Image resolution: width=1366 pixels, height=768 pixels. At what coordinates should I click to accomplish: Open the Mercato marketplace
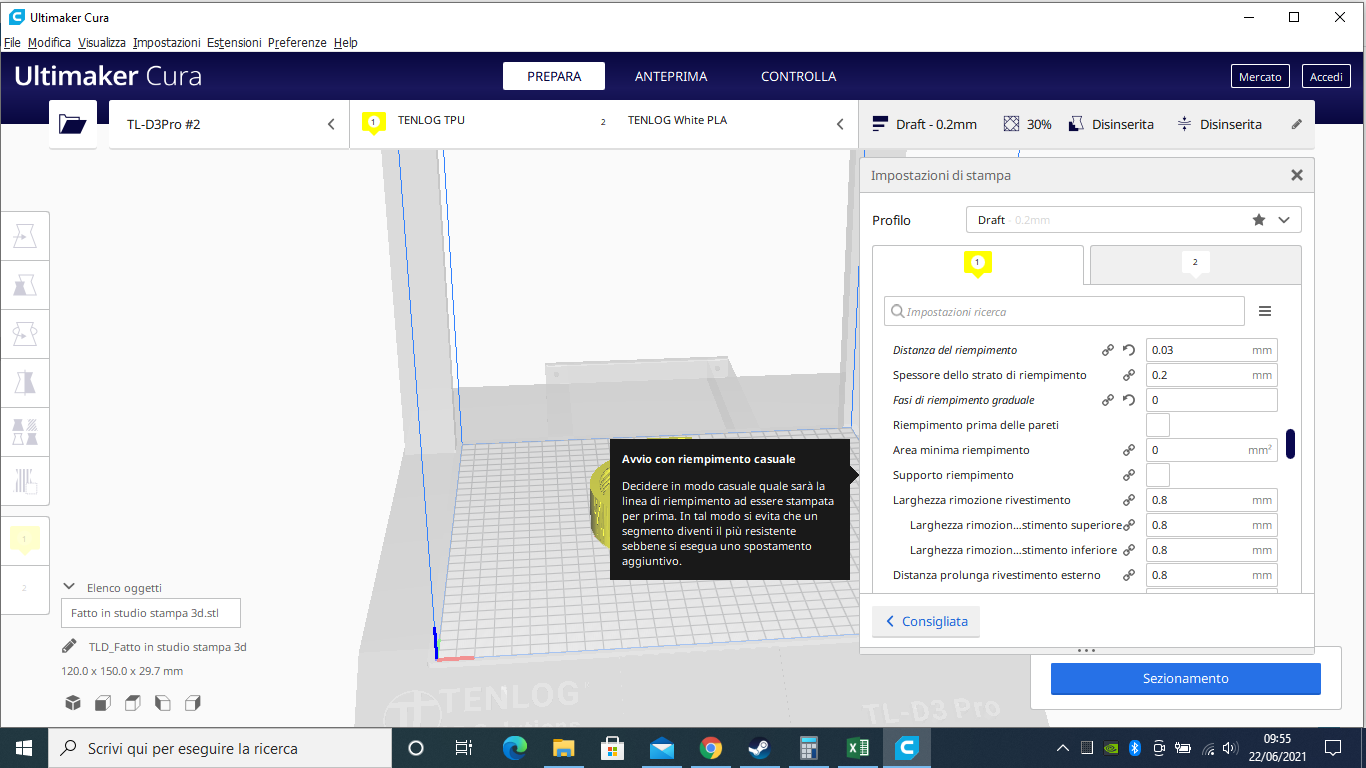click(x=1260, y=77)
